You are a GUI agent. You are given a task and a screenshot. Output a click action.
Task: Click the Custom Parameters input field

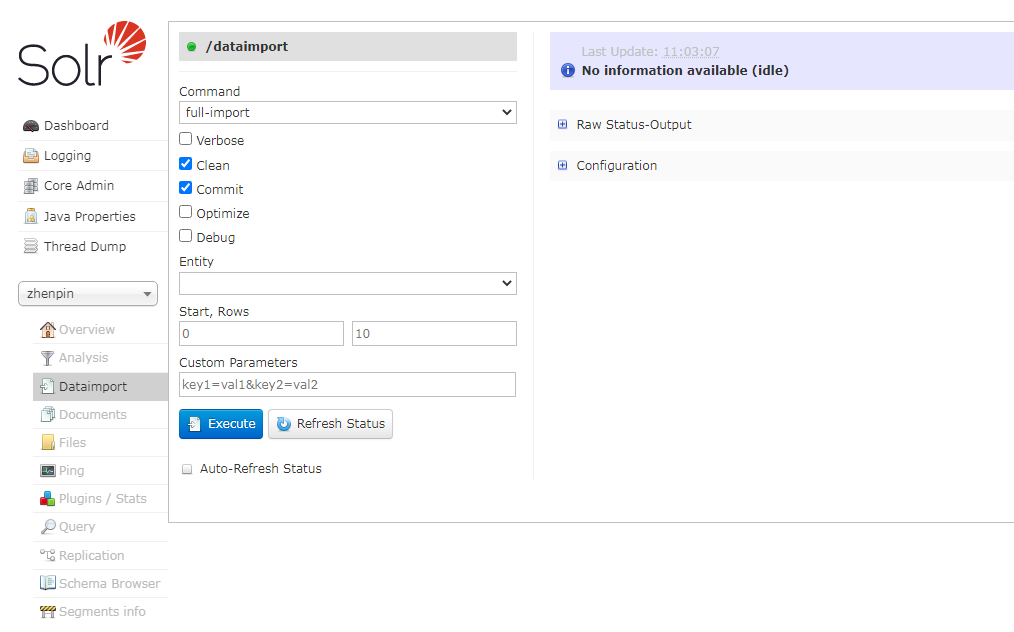[347, 385]
